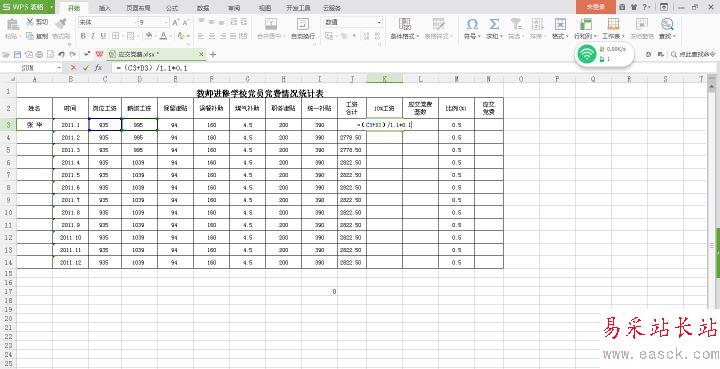
Task: Switch to the 公式 (Formulas) tab
Action: [172, 8]
